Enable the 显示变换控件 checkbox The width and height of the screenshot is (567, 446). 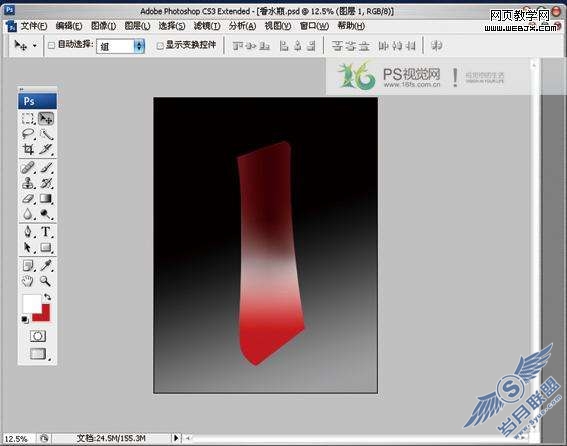[160, 46]
